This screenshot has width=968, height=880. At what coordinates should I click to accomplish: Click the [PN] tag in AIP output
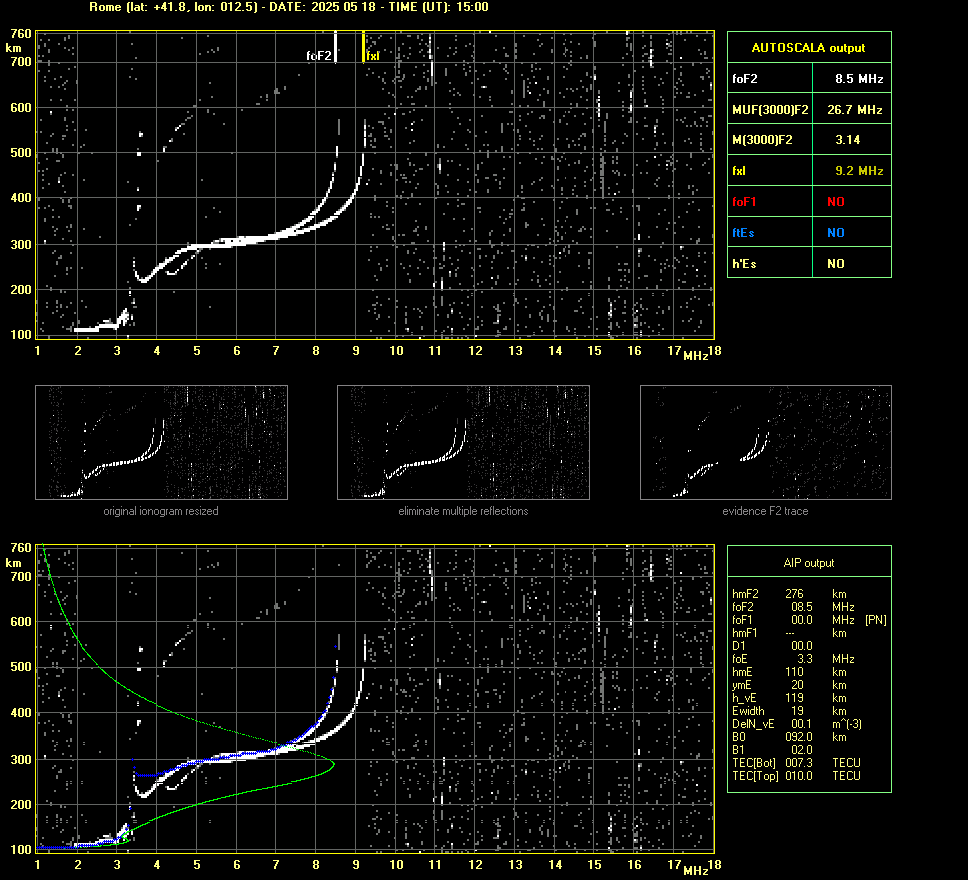click(875, 619)
